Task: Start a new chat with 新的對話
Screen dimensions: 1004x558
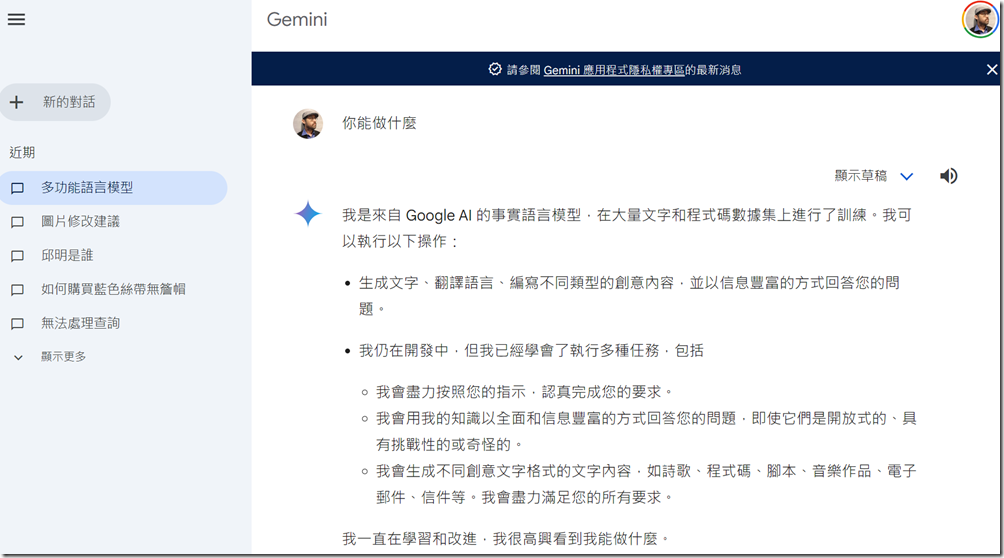Action: coord(55,102)
